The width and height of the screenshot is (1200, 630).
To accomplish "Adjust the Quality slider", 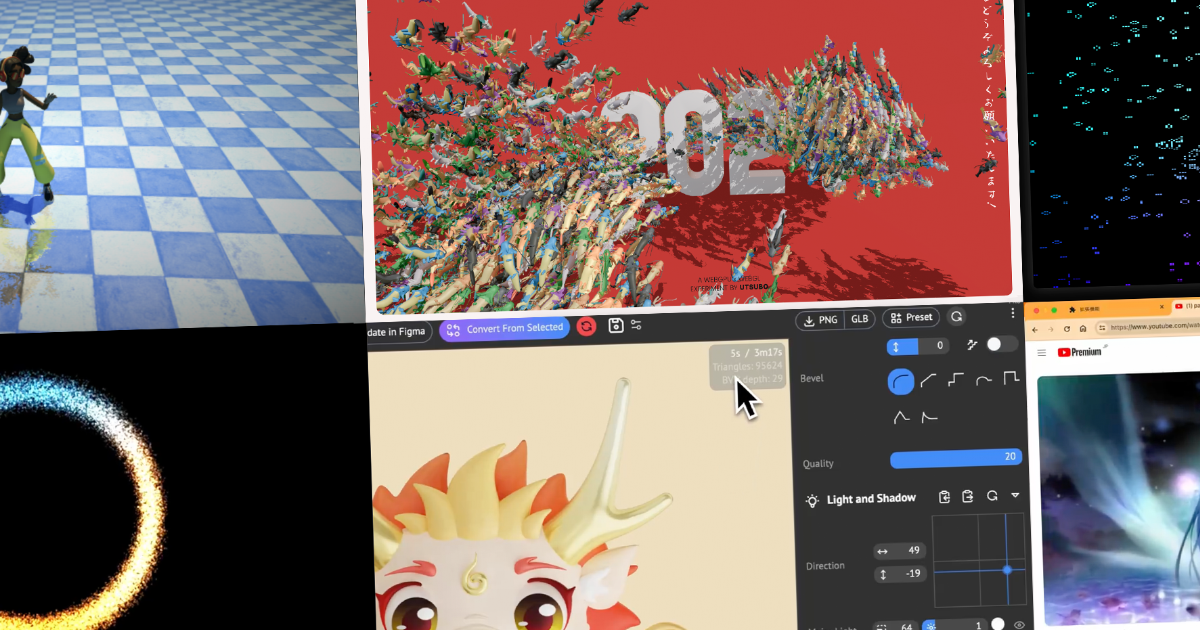I will pos(956,457).
